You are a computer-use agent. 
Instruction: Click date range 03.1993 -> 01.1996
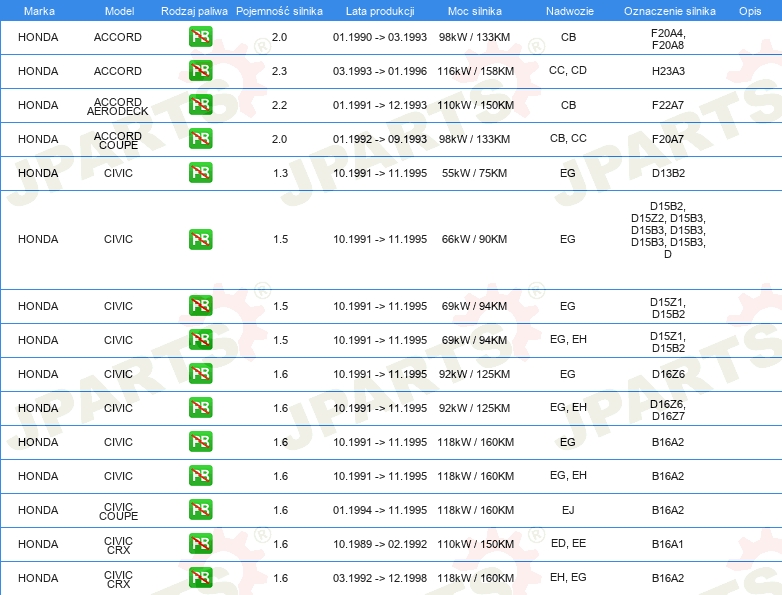(x=380, y=71)
